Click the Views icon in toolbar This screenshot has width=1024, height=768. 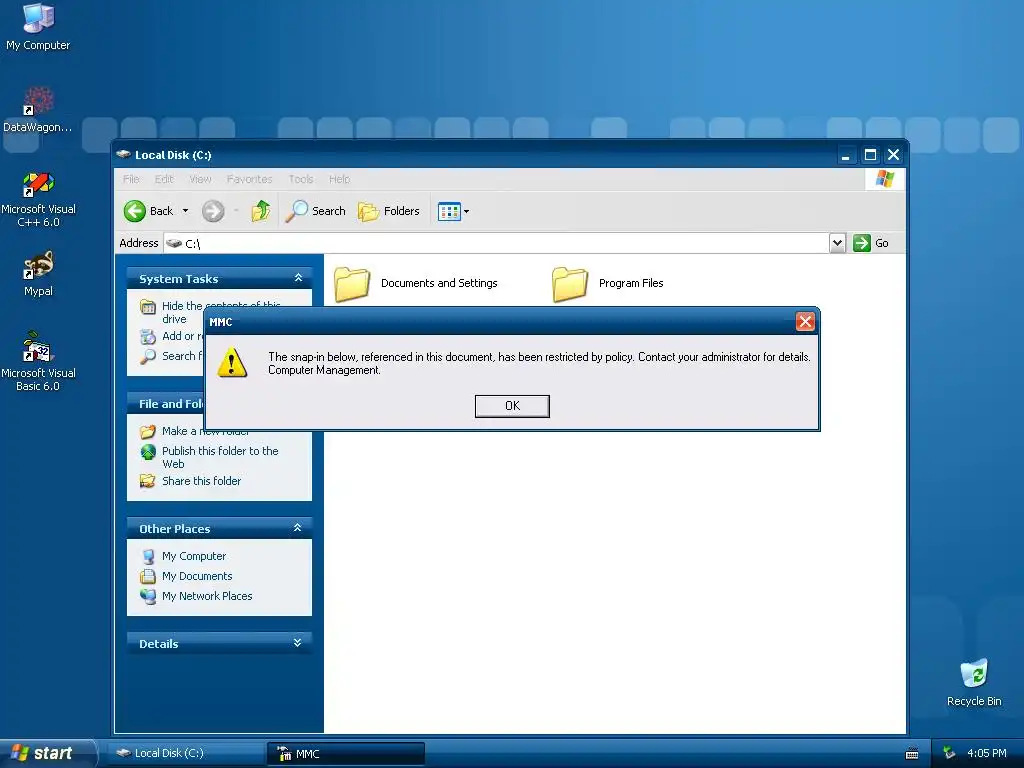pyautogui.click(x=449, y=212)
